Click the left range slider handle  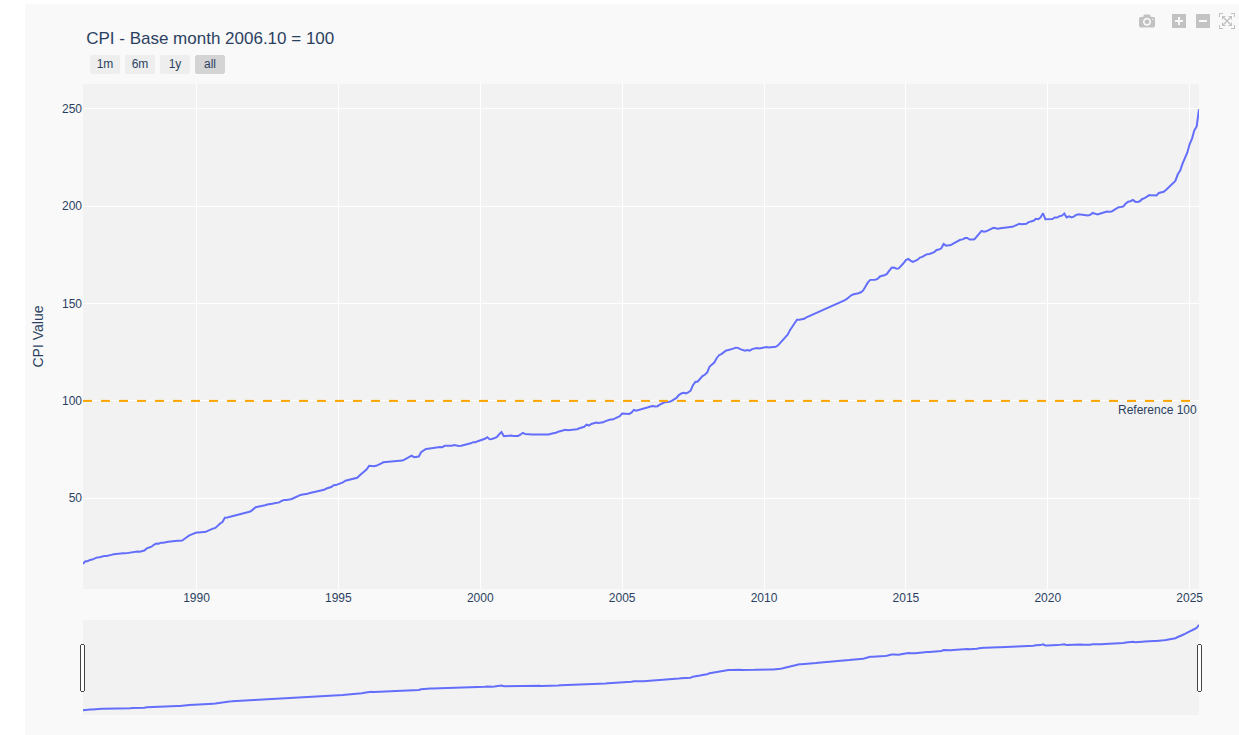click(x=83, y=668)
